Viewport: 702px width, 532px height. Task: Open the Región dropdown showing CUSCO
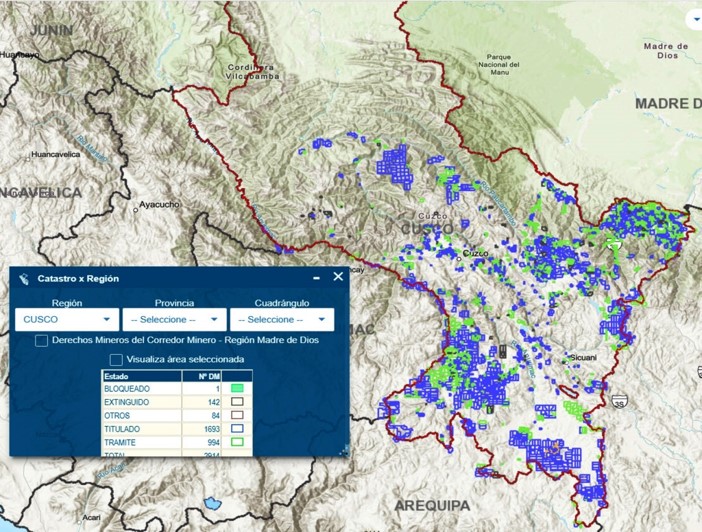click(64, 320)
